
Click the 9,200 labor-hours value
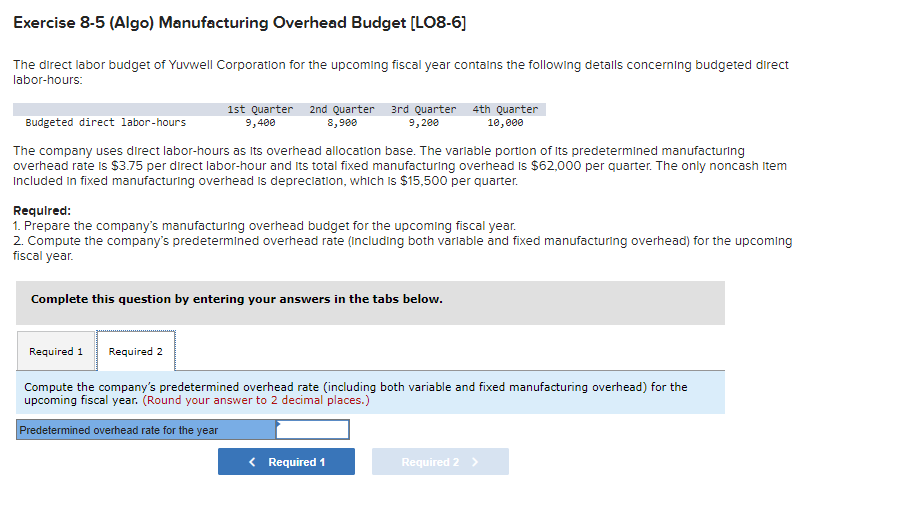pos(424,123)
